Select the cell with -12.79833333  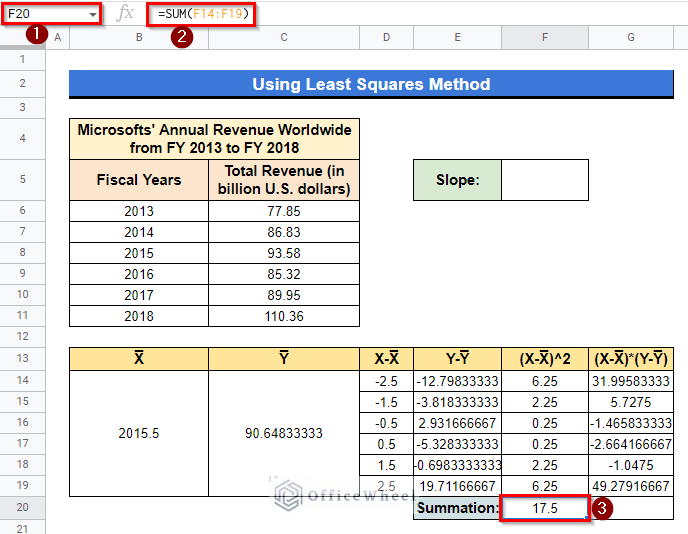pos(457,381)
